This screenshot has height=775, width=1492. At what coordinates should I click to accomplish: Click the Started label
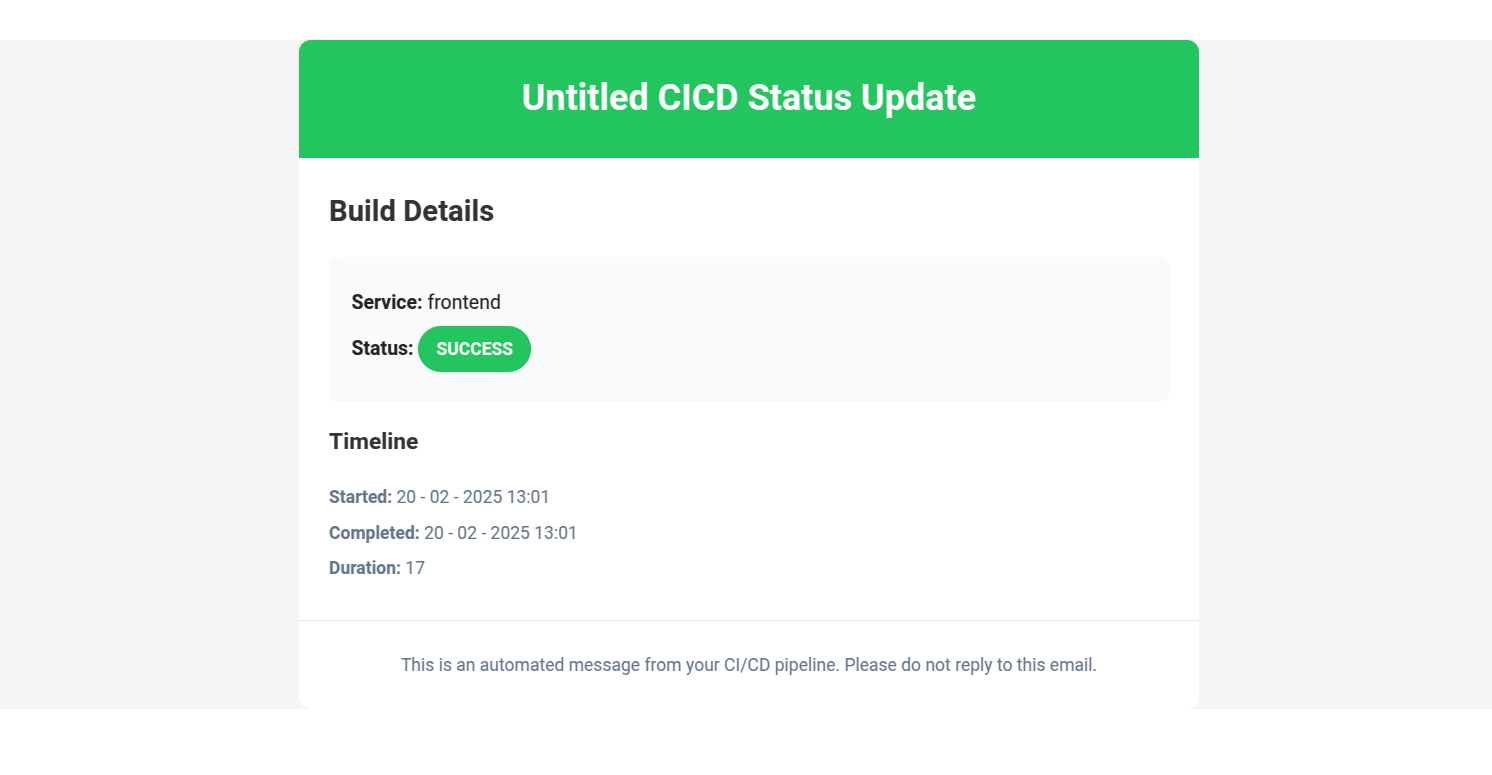360,497
